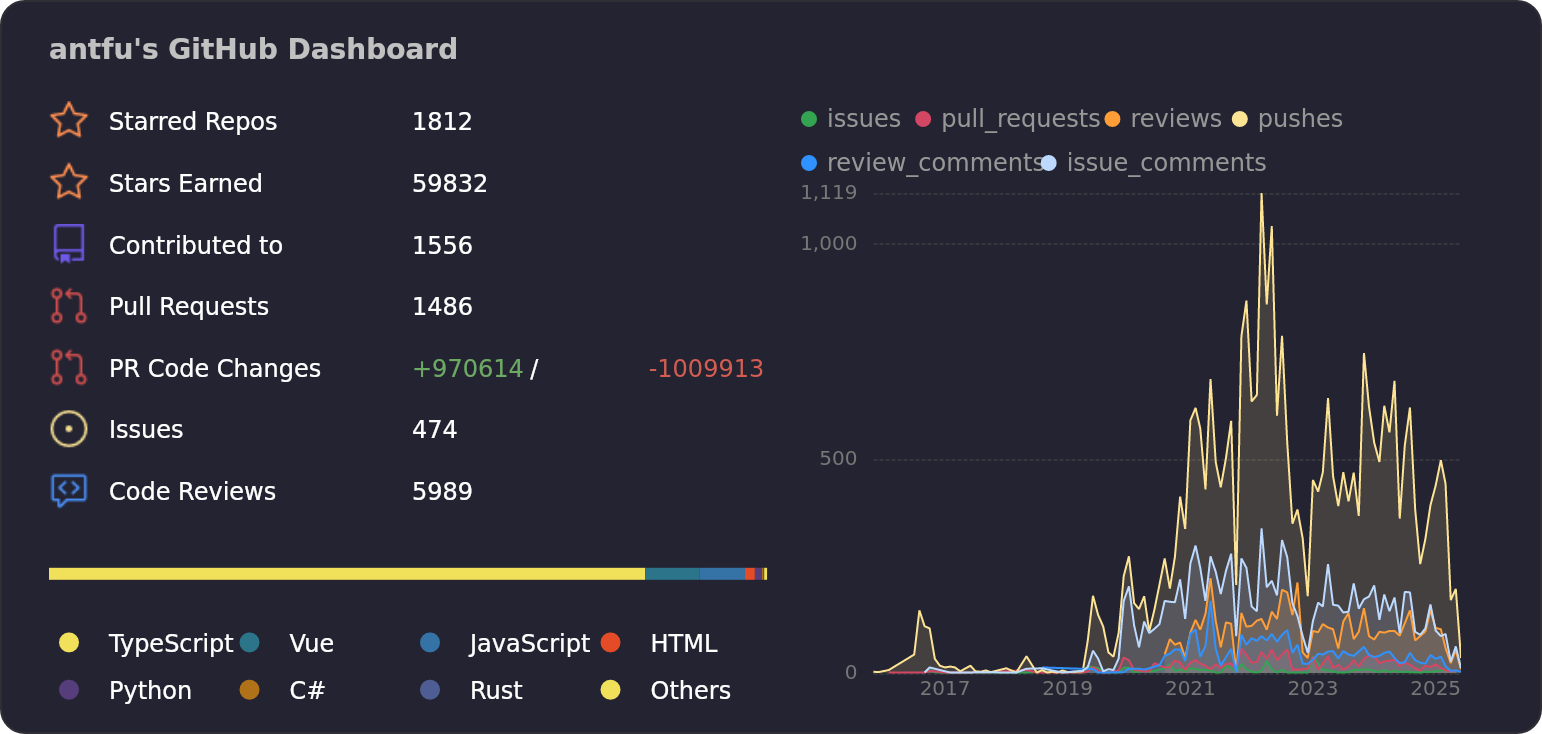Click the Pull Requests branch icon
Screen dimensions: 1542x734
[x=68, y=306]
